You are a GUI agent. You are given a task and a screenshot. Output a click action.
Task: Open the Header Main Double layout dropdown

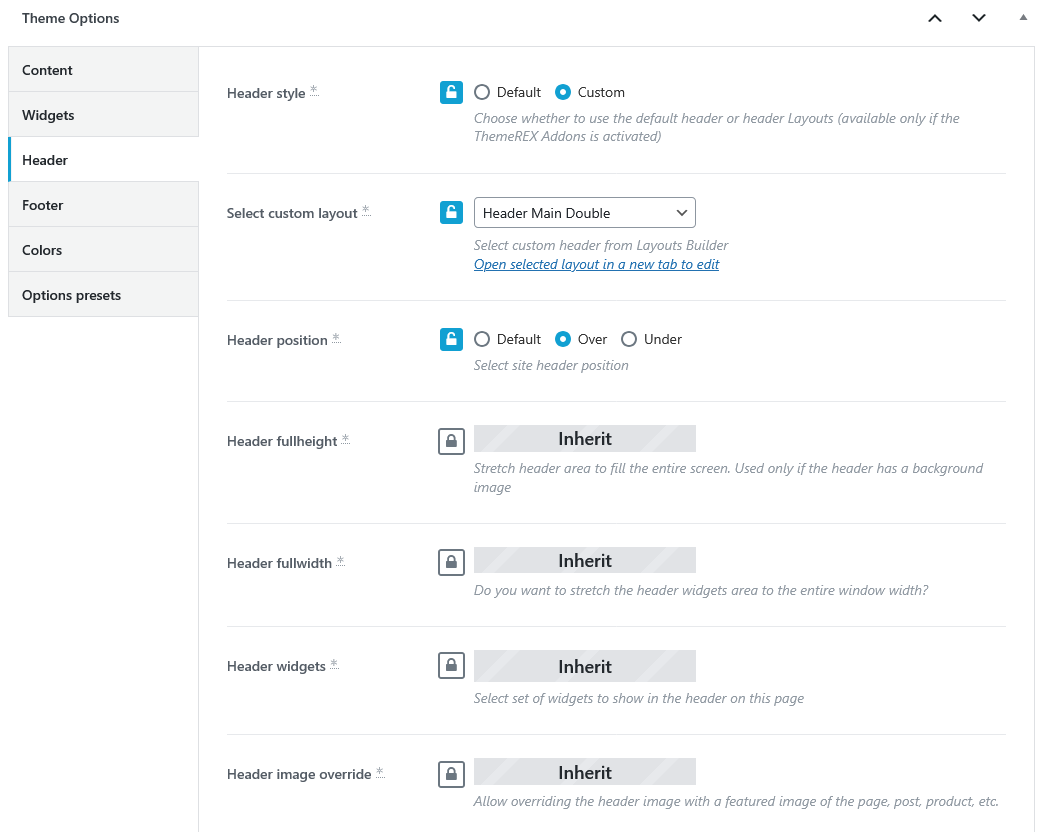tap(585, 212)
